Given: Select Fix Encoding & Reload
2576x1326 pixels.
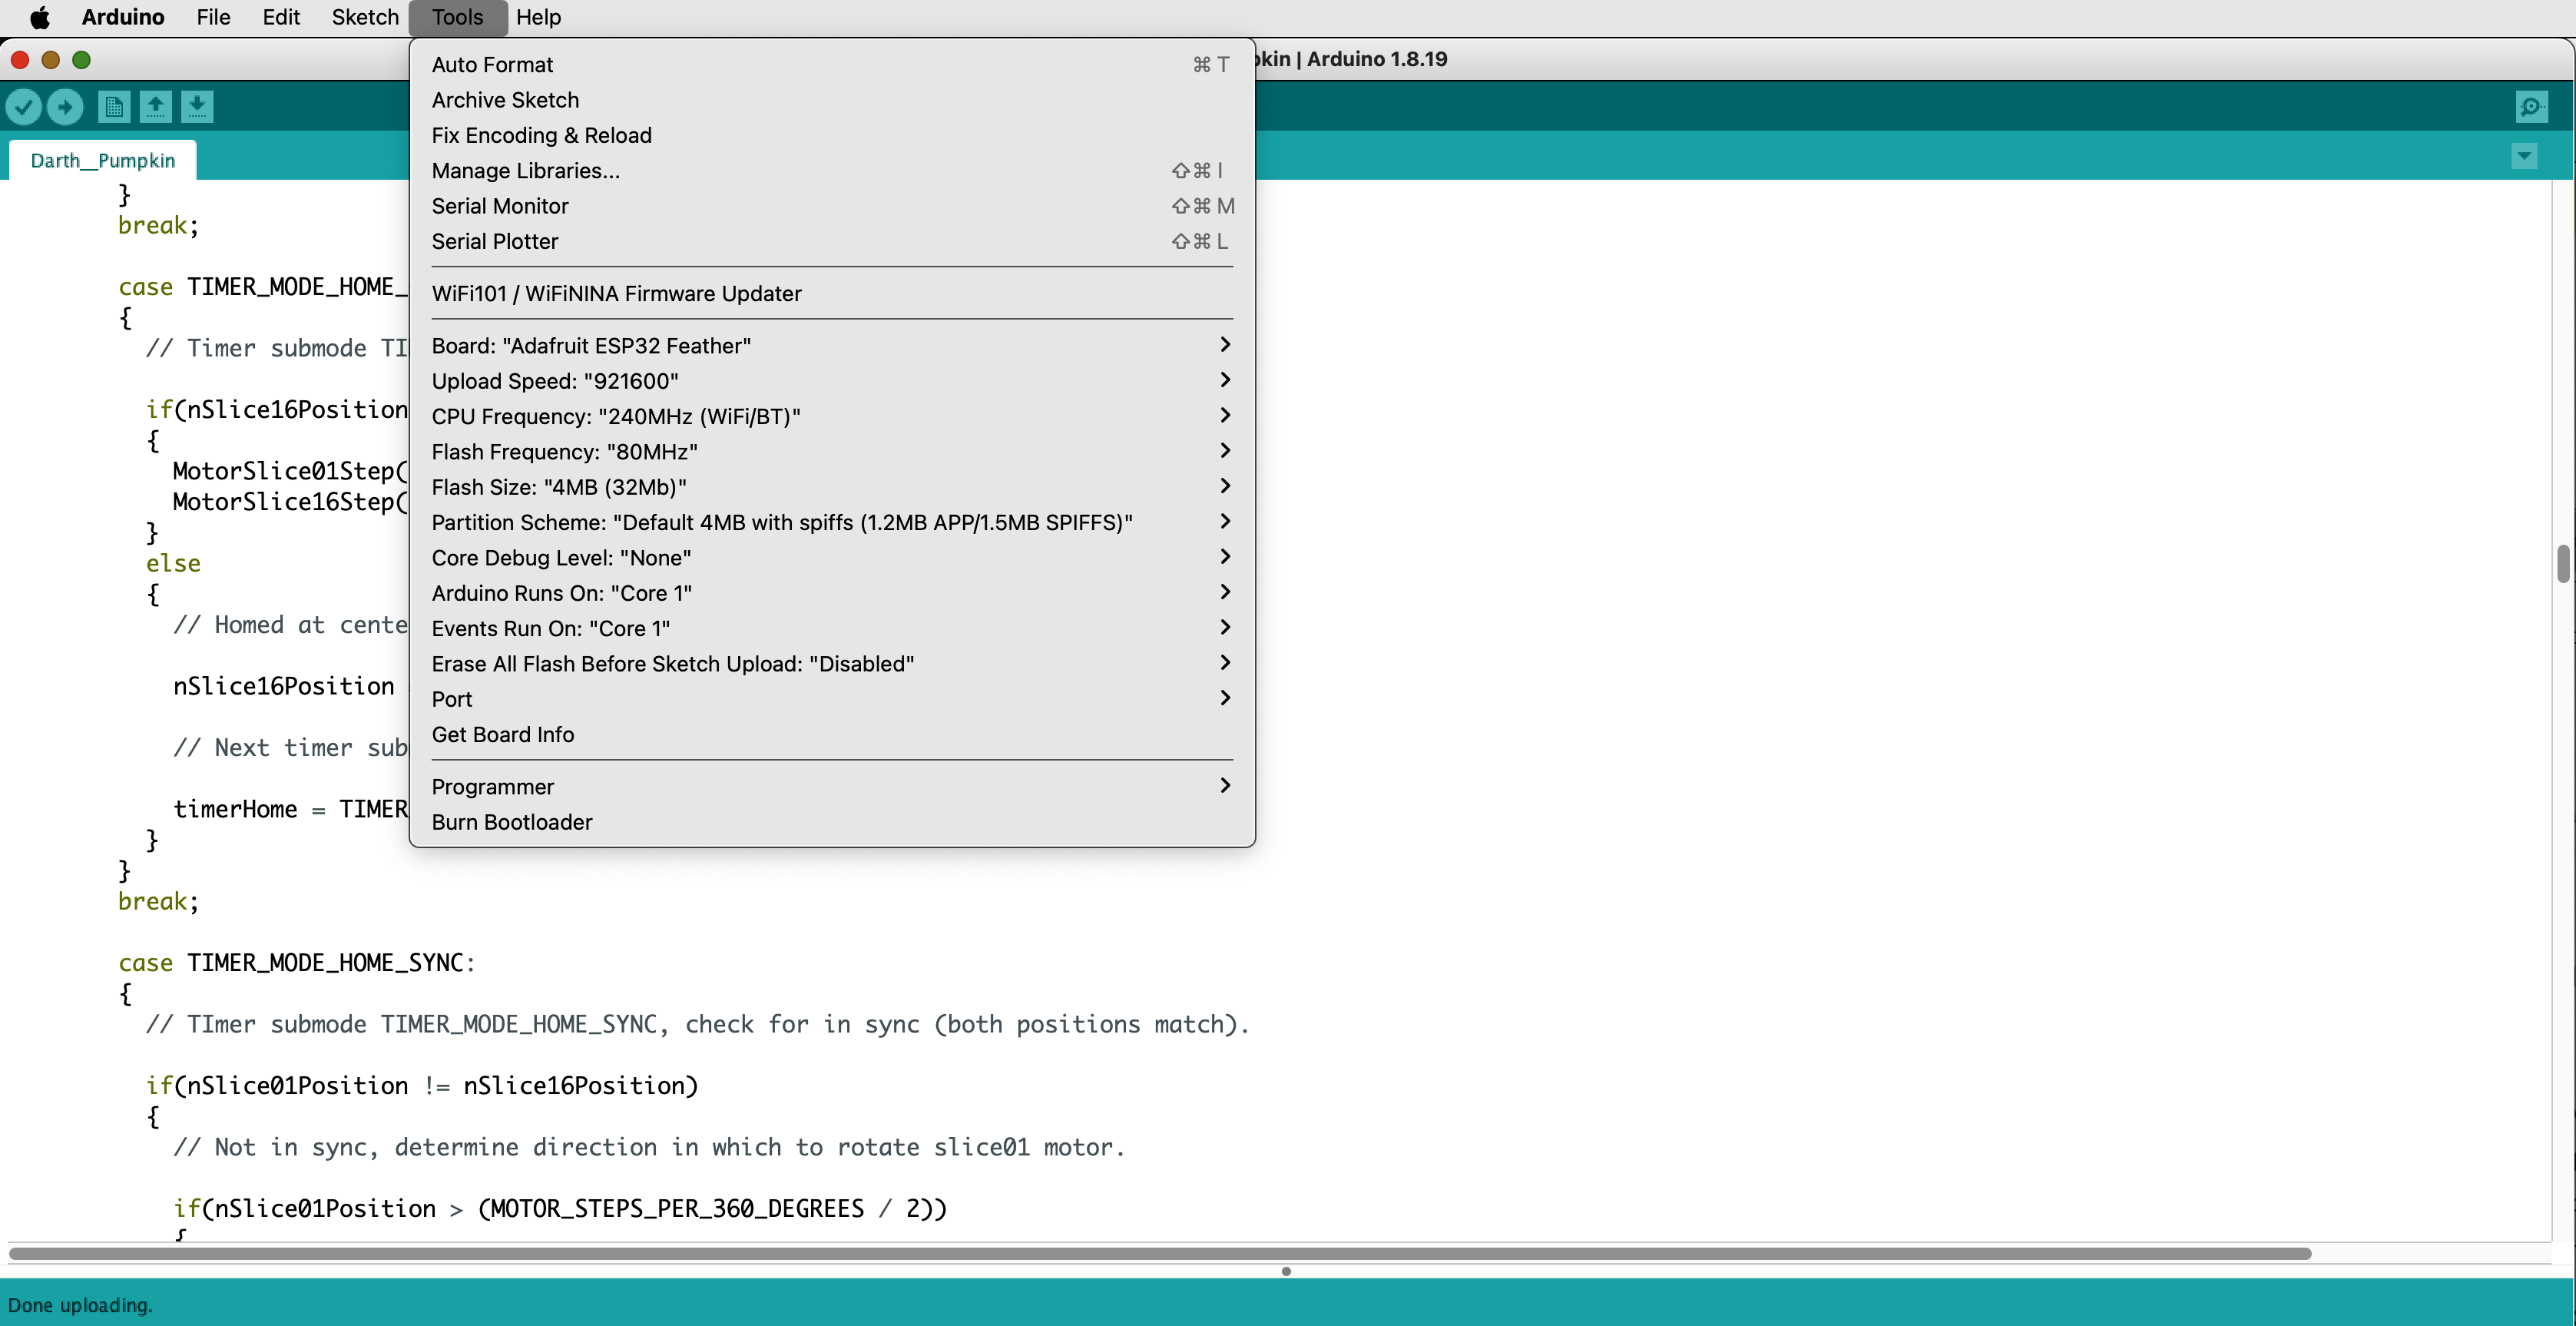Looking at the screenshot, I should (x=832, y=135).
